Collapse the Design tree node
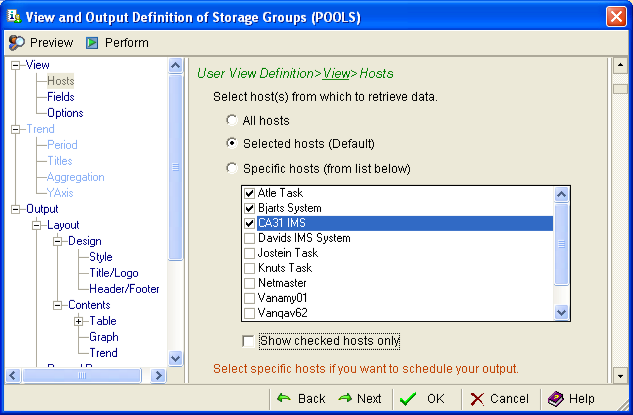This screenshot has width=633, height=415. tap(57, 241)
